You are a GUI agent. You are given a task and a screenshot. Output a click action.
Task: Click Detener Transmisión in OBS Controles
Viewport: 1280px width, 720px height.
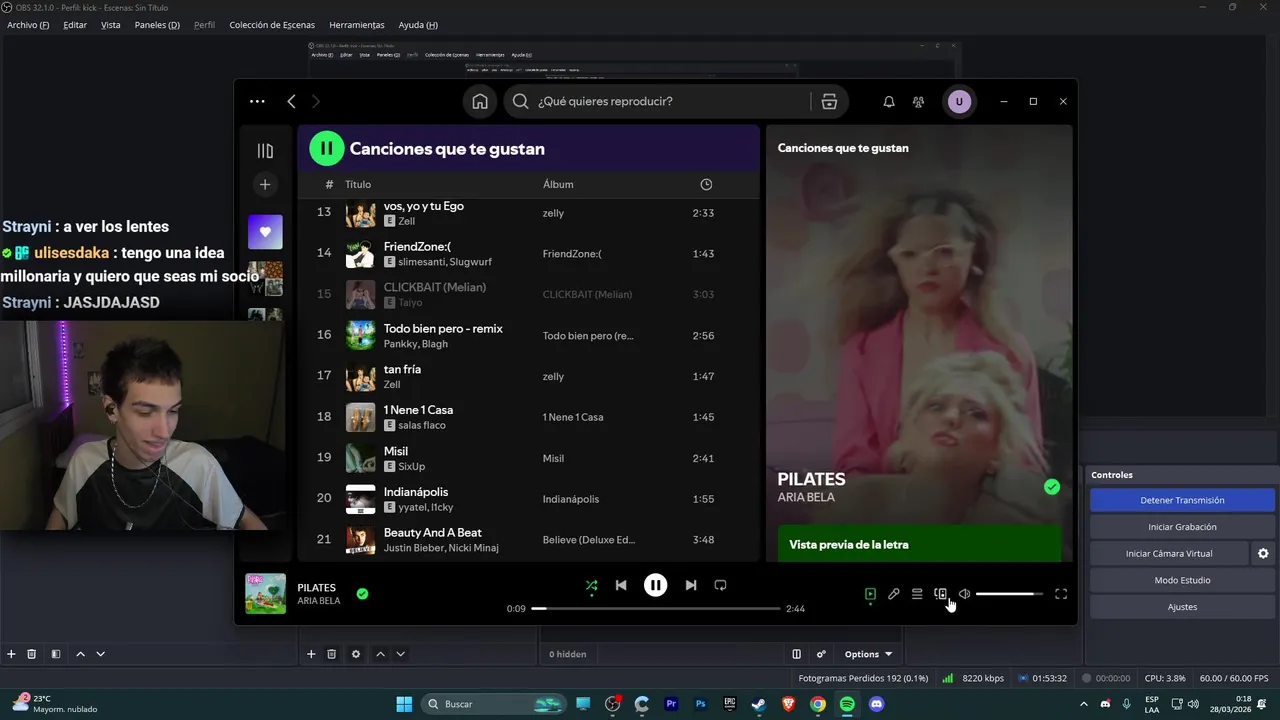tap(1182, 500)
